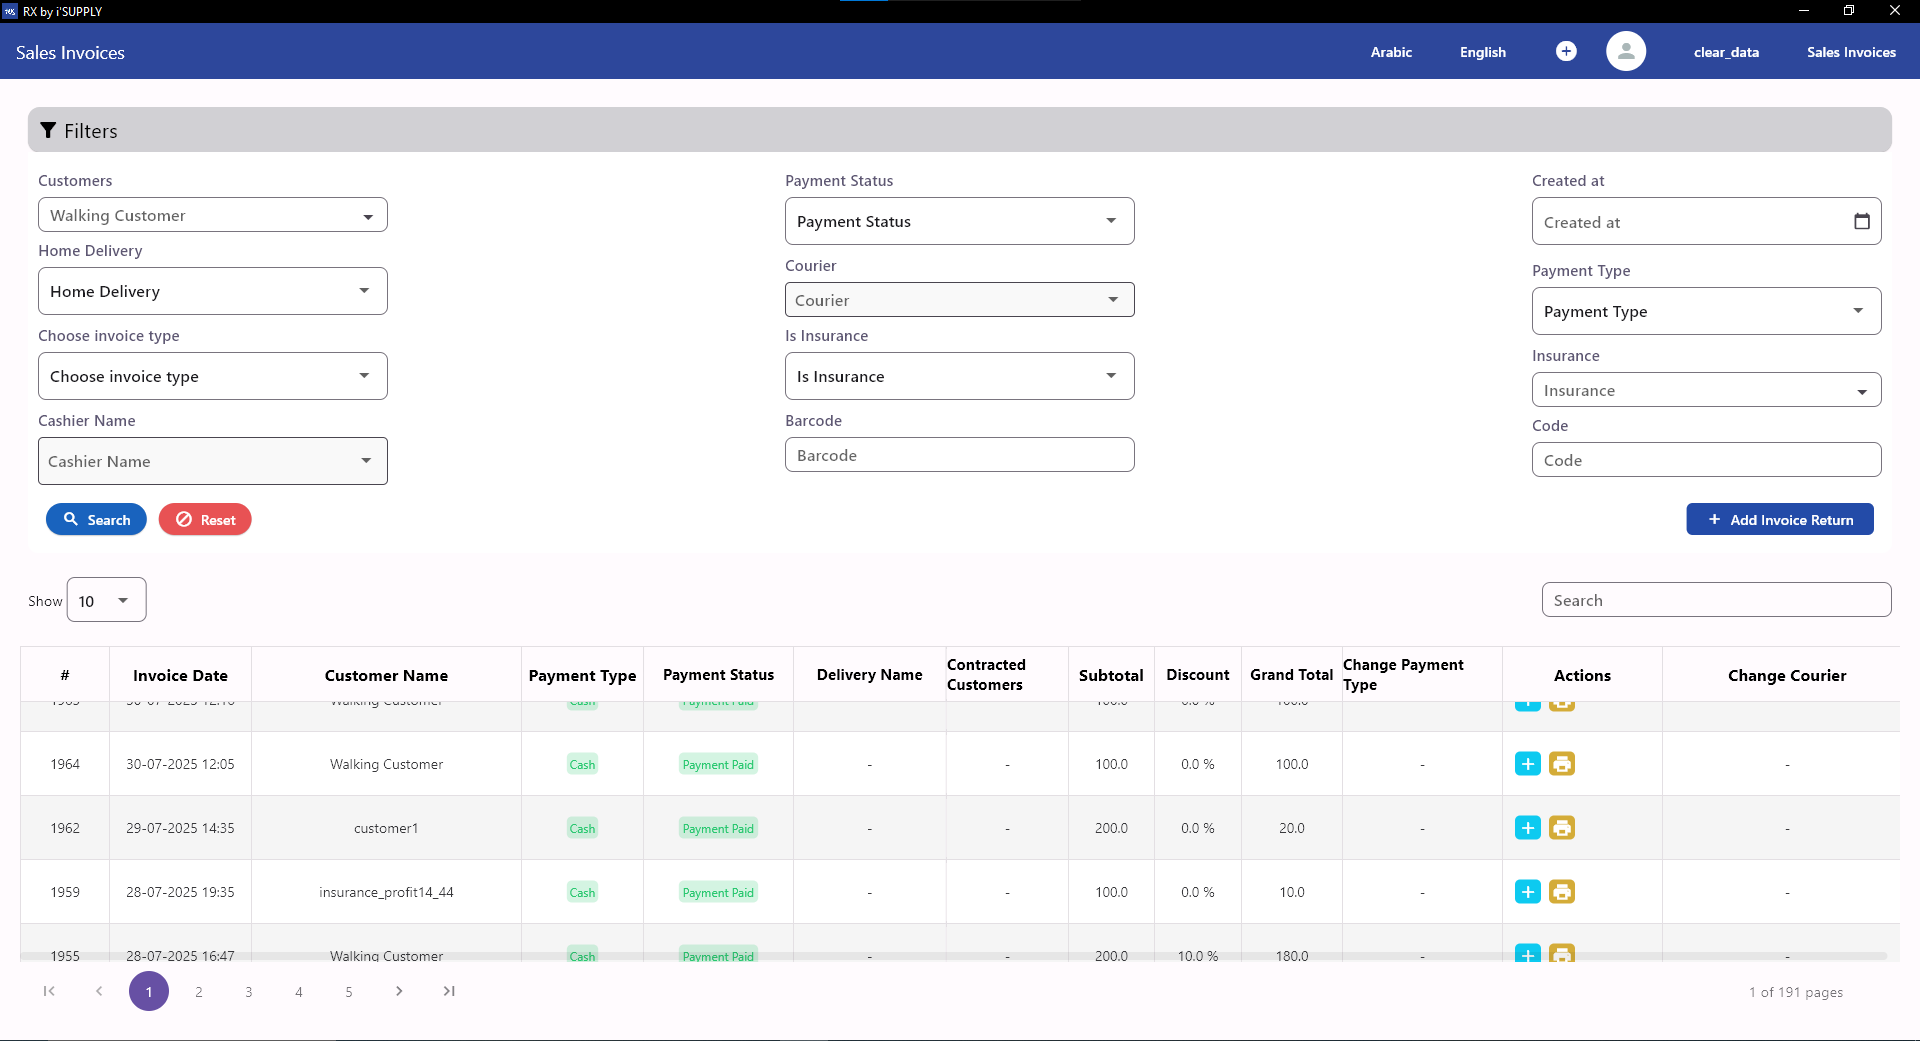Go to first page icon in pagination
Viewport: 1920px width, 1041px height.
click(49, 991)
